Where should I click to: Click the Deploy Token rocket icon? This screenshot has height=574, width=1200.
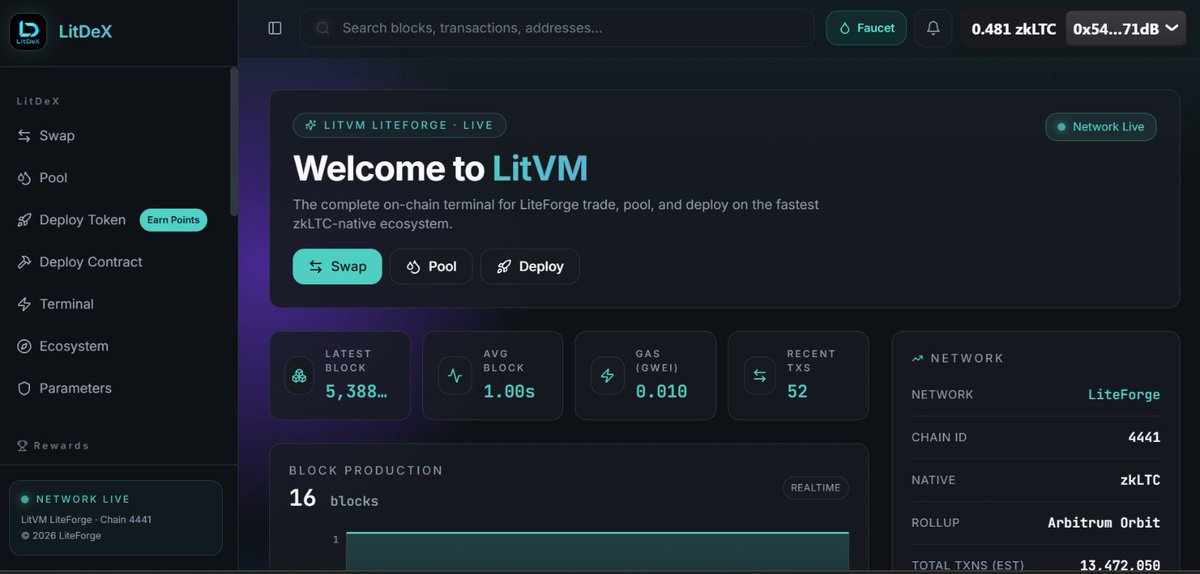click(x=24, y=220)
